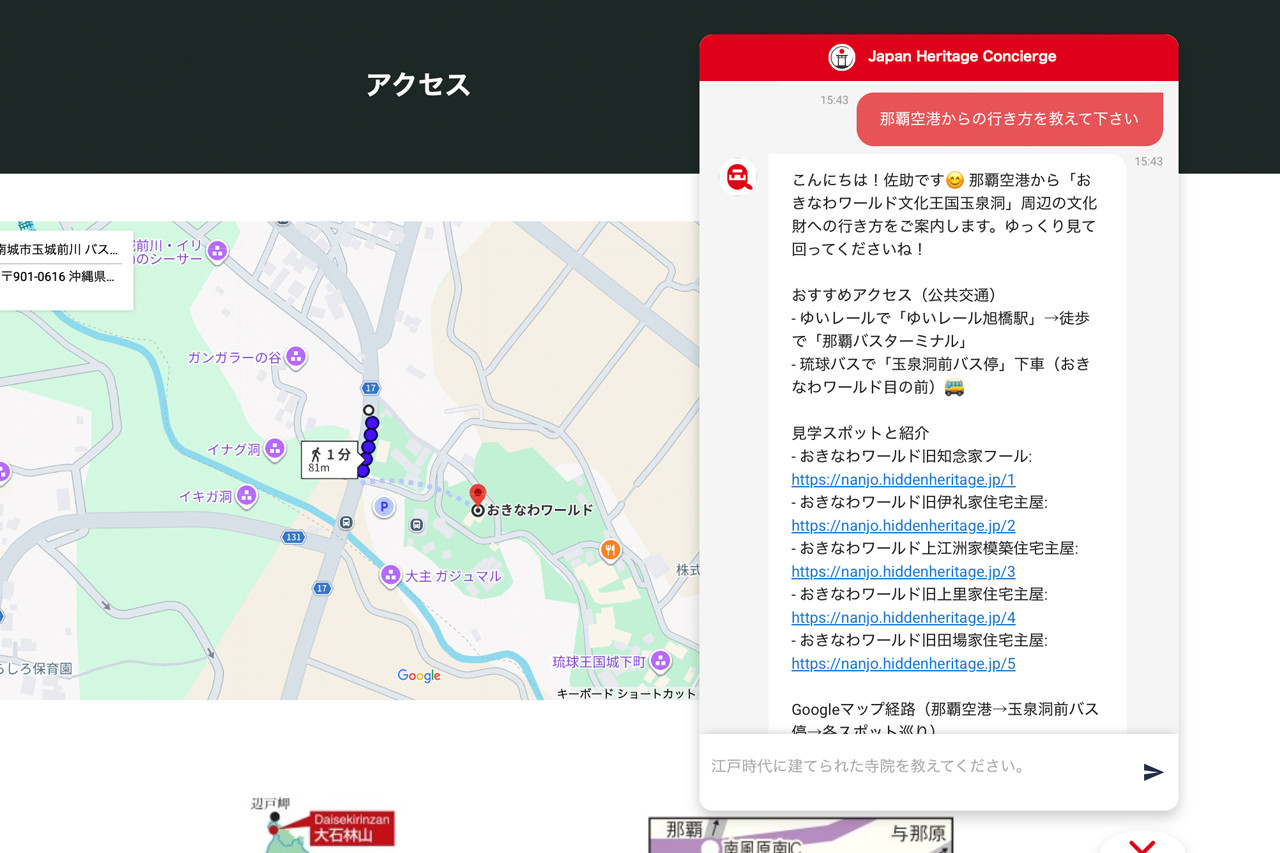The image size is (1280, 853).
Task: Select the orange restaurant marker on map
Action: (x=609, y=550)
